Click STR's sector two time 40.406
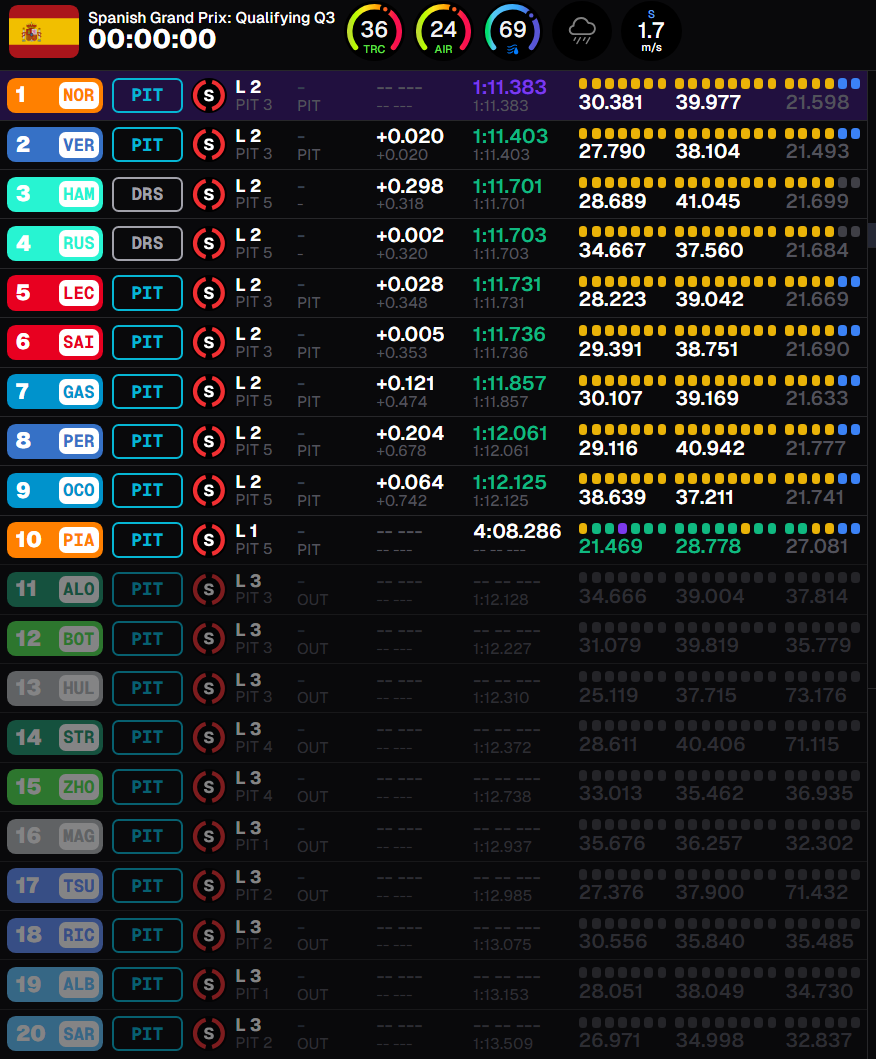Image resolution: width=876 pixels, height=1059 pixels. click(711, 744)
